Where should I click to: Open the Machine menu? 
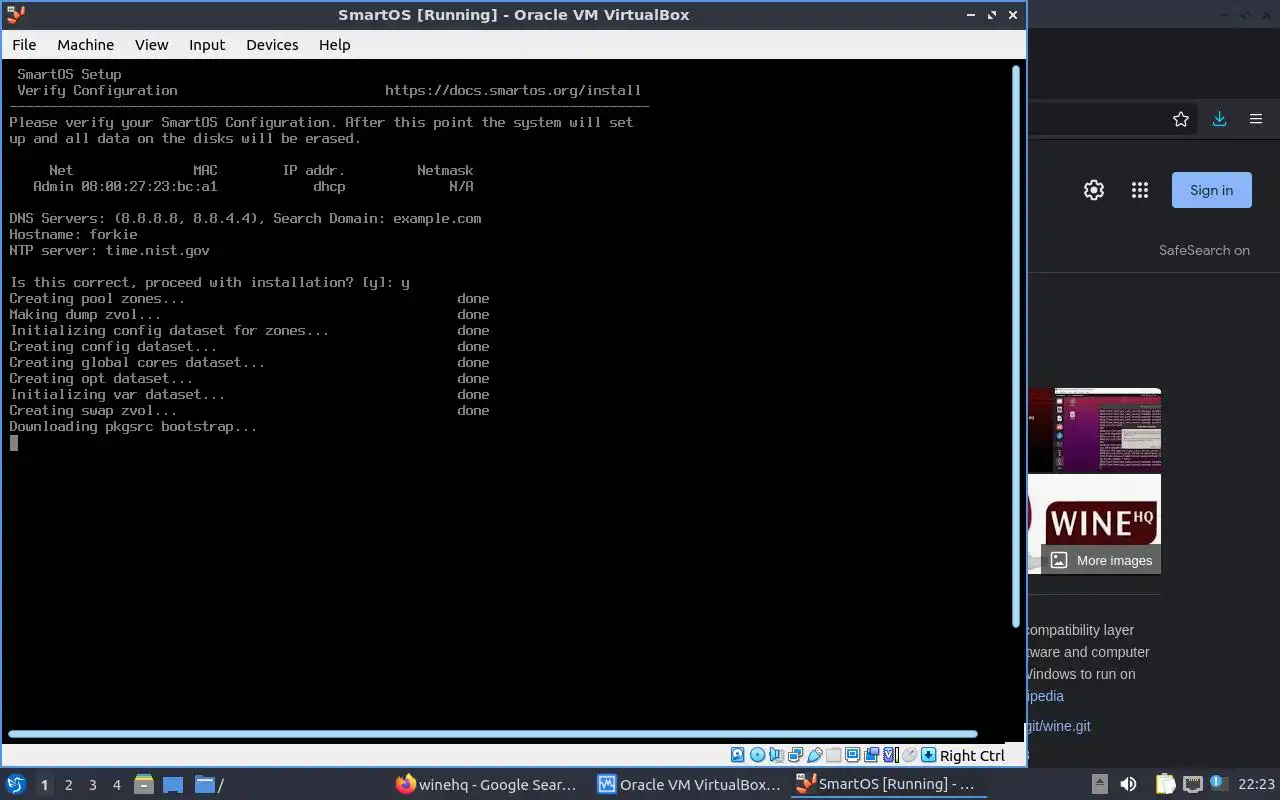click(x=85, y=44)
